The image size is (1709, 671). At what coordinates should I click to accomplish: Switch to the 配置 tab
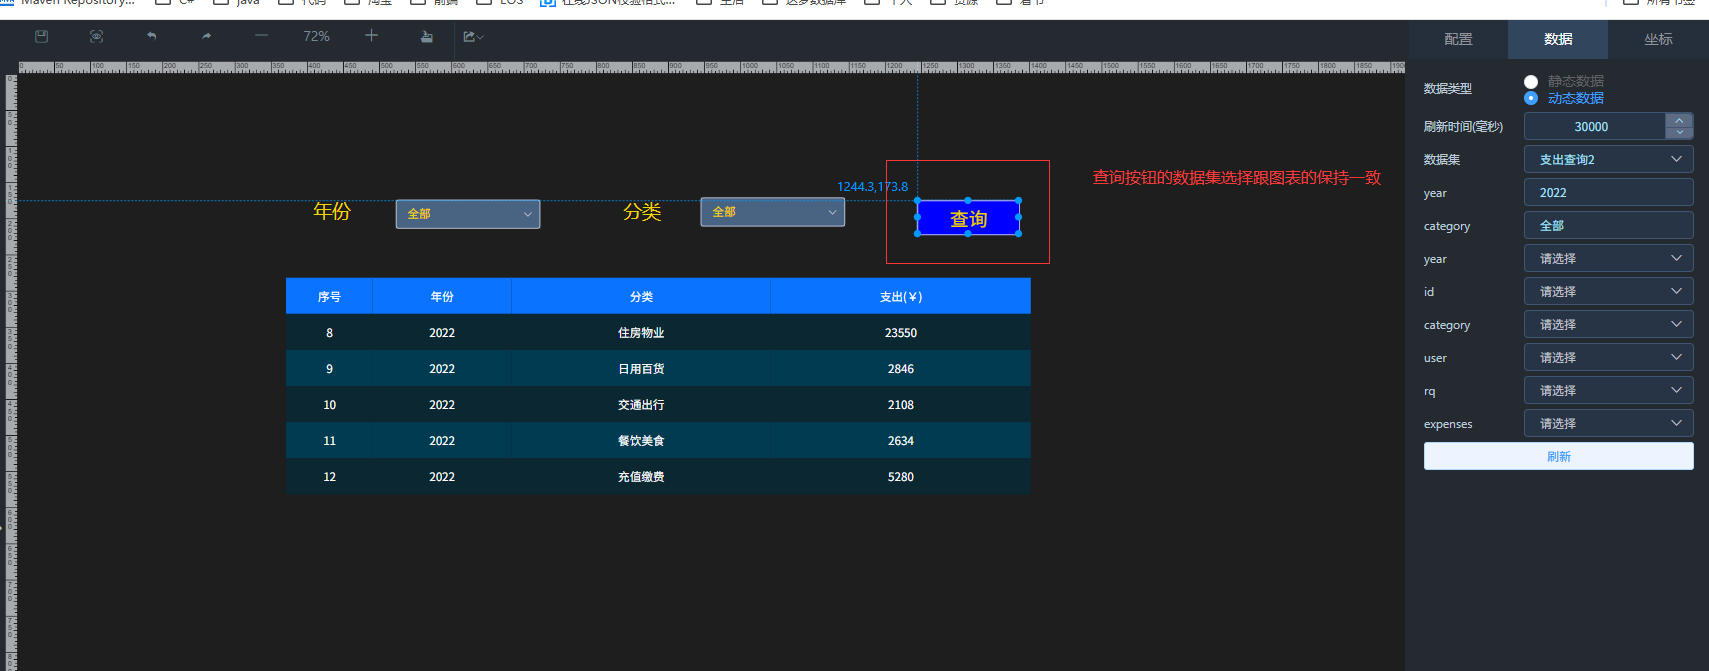pos(1458,39)
